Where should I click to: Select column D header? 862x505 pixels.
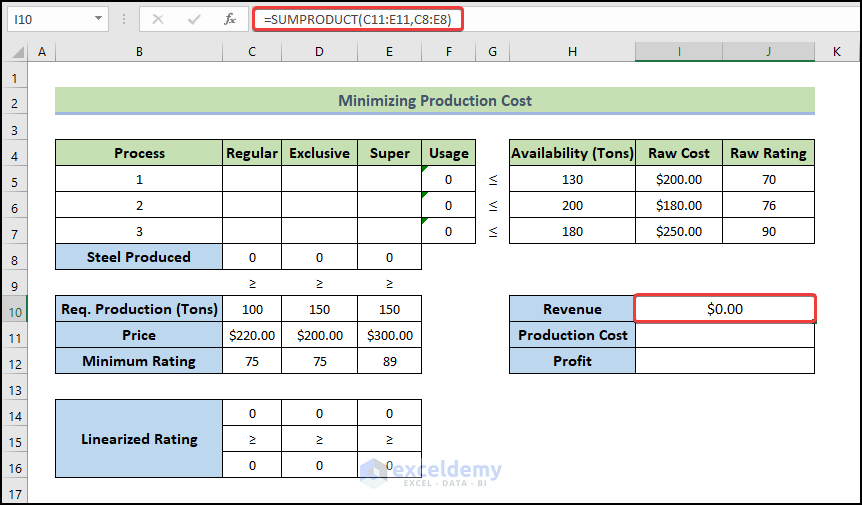pos(319,52)
